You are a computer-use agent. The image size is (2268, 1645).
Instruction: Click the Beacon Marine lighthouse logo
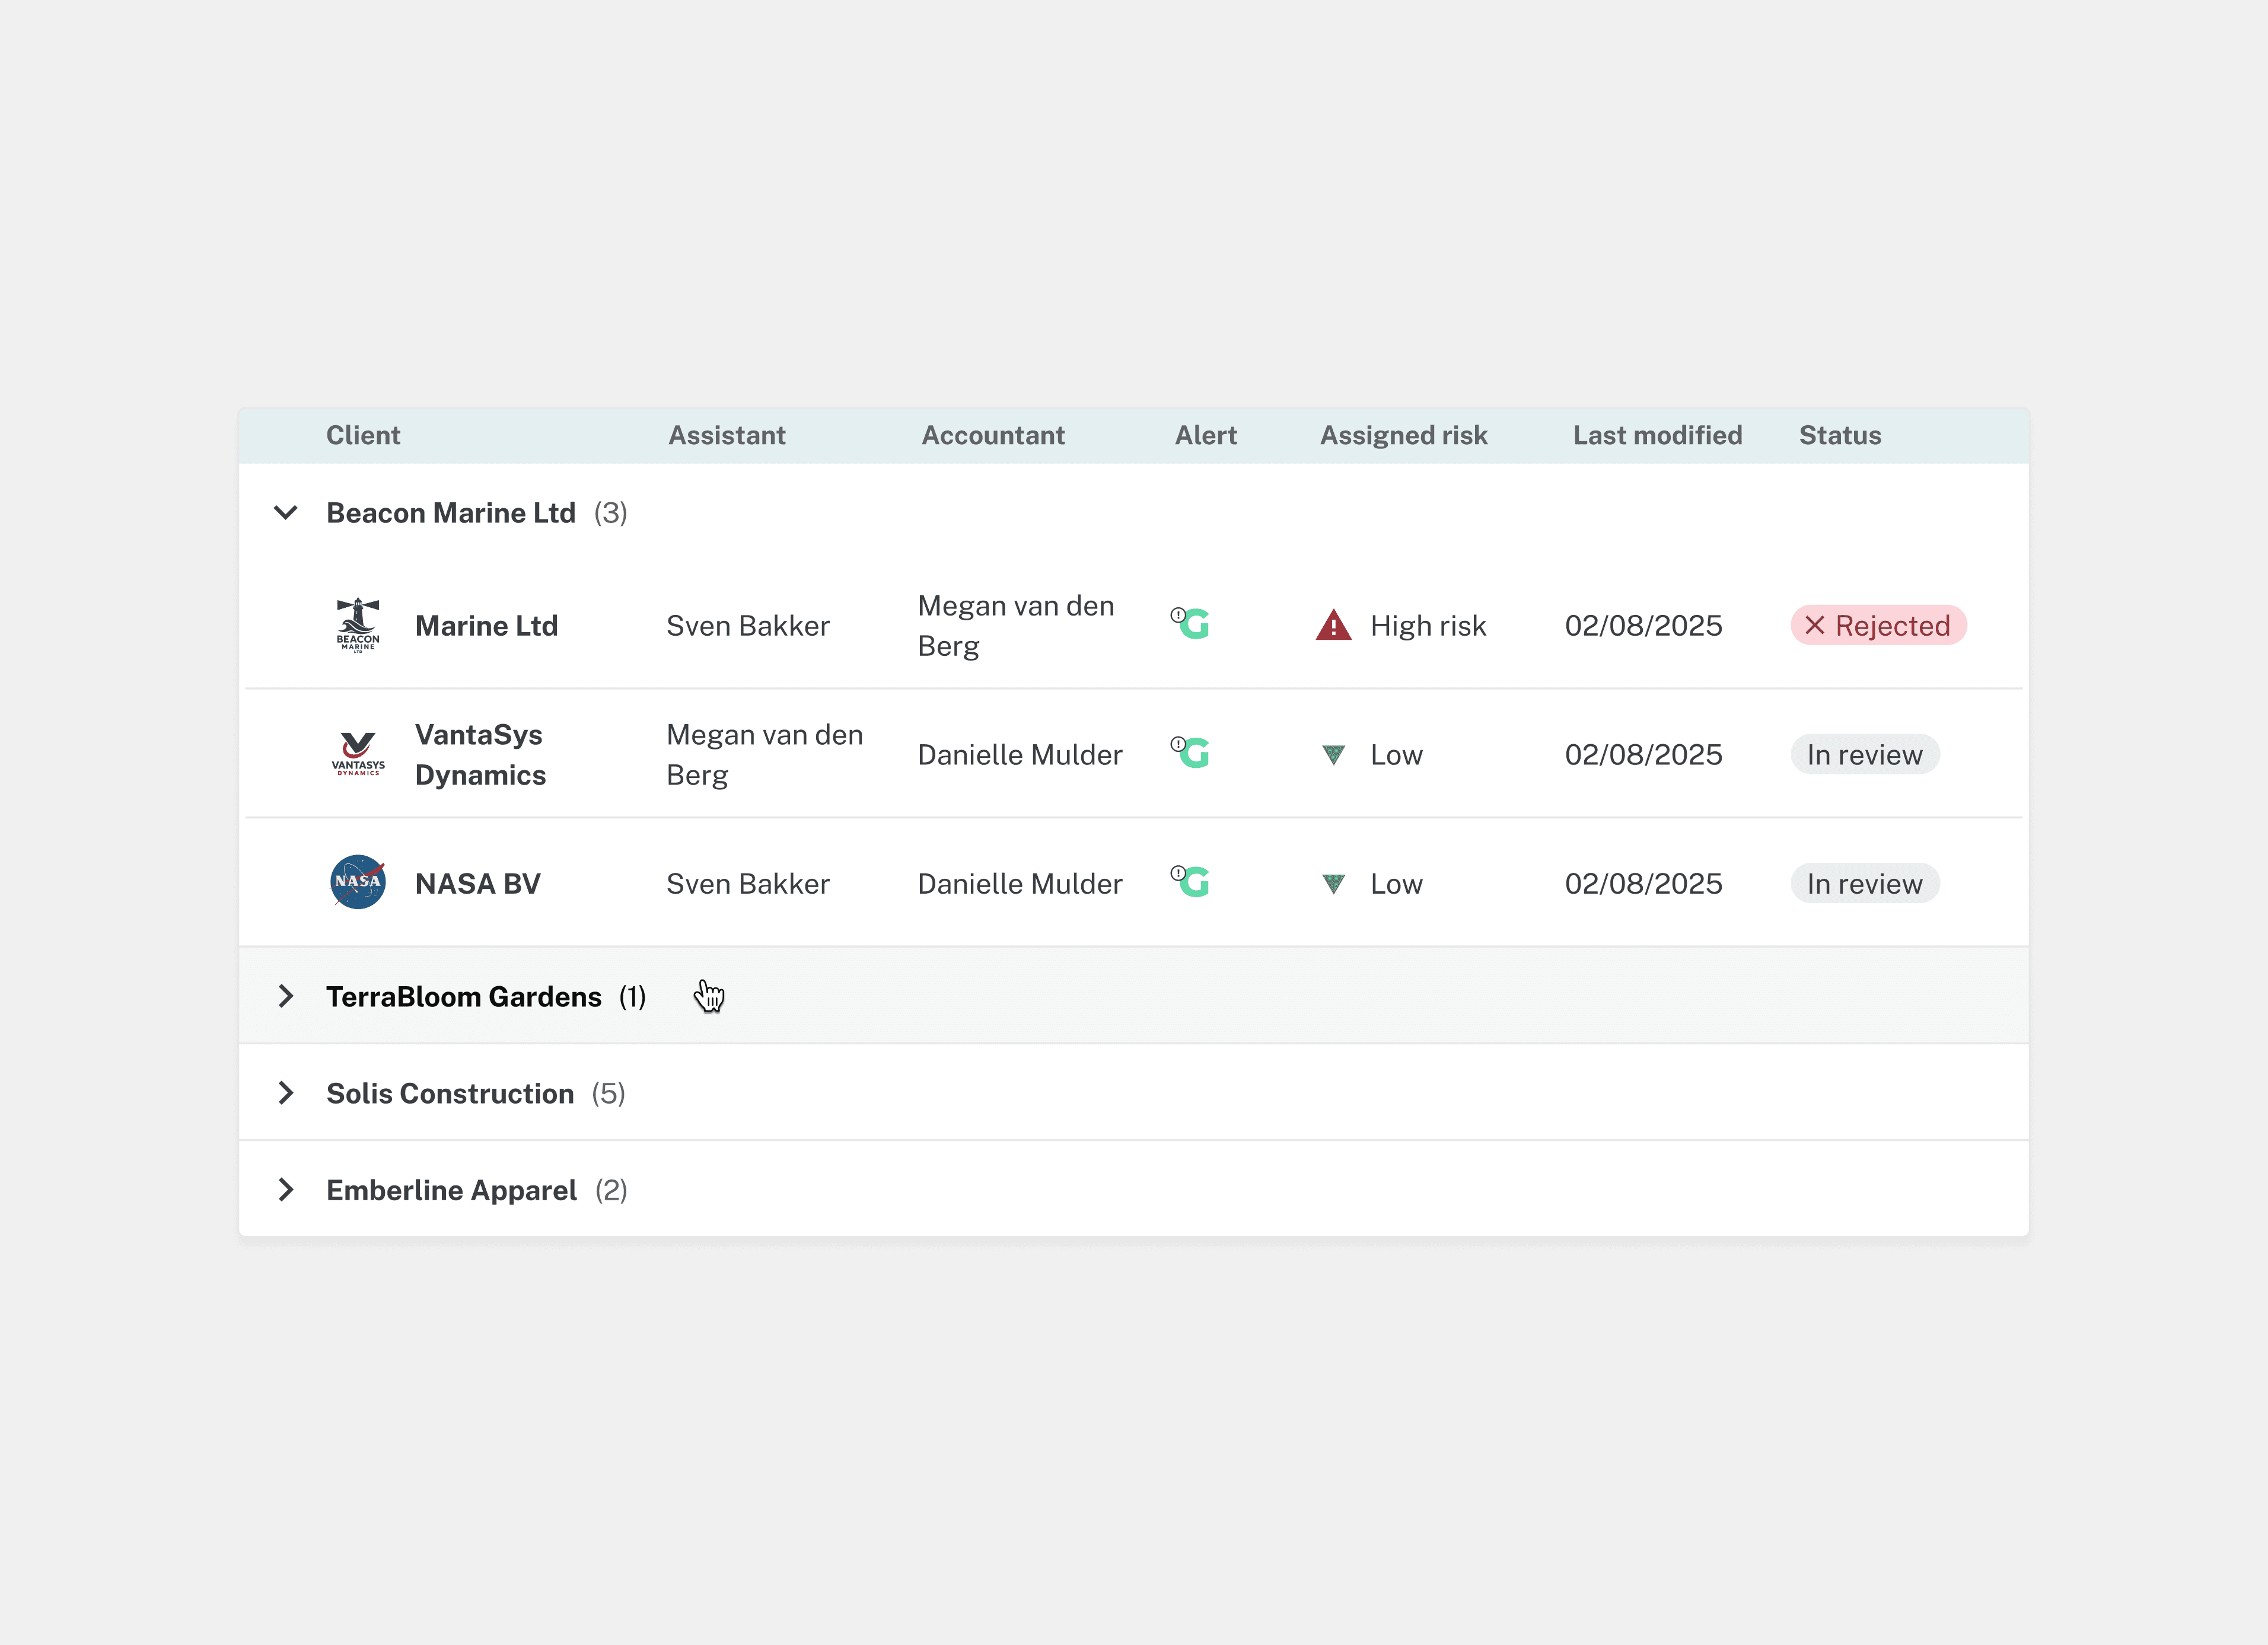click(x=358, y=625)
